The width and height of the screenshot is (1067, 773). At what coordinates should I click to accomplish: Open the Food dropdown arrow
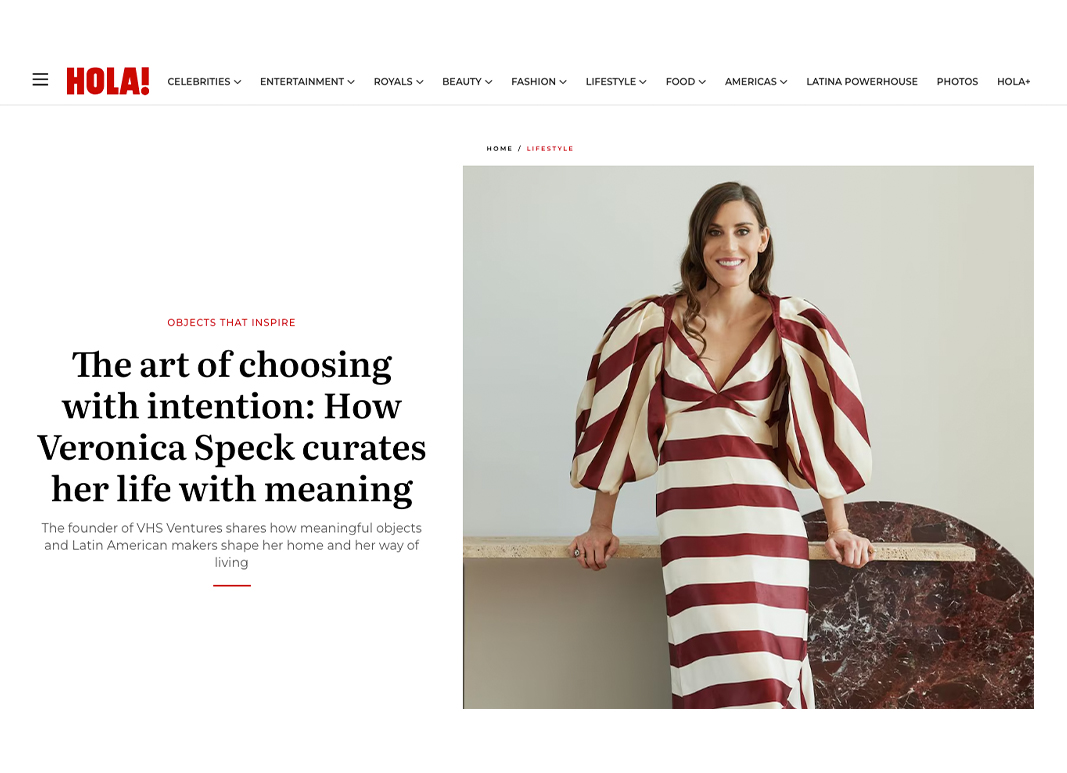click(702, 82)
